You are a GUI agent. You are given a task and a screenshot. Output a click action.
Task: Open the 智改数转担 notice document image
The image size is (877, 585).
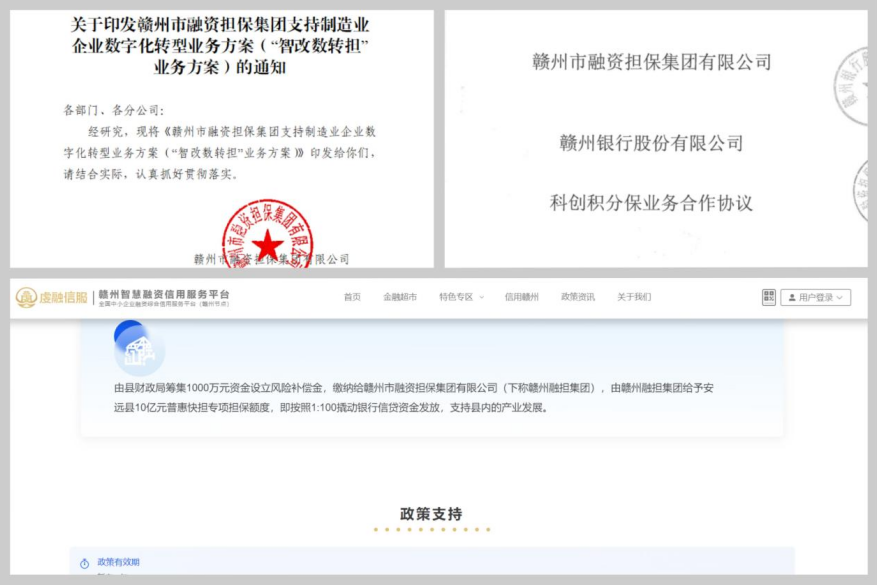(x=221, y=139)
